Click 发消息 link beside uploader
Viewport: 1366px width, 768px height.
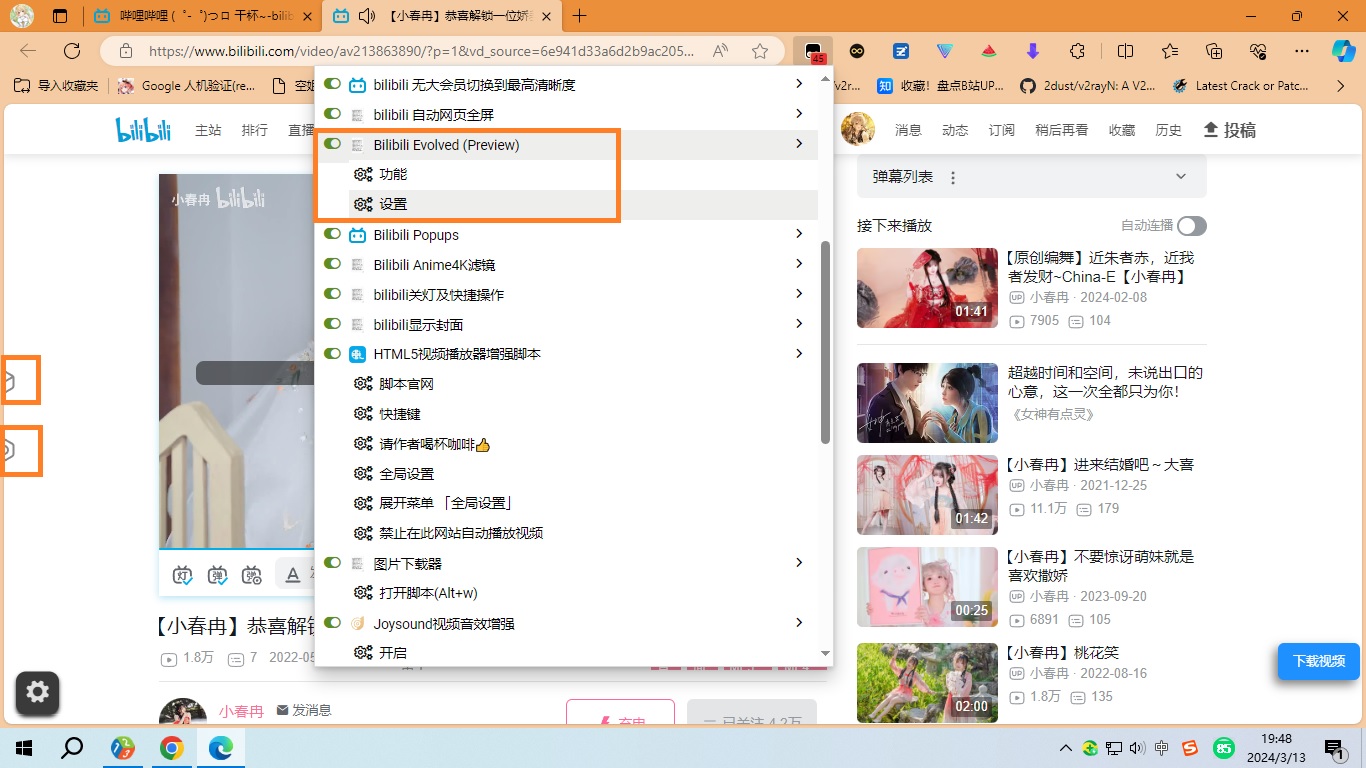point(304,710)
